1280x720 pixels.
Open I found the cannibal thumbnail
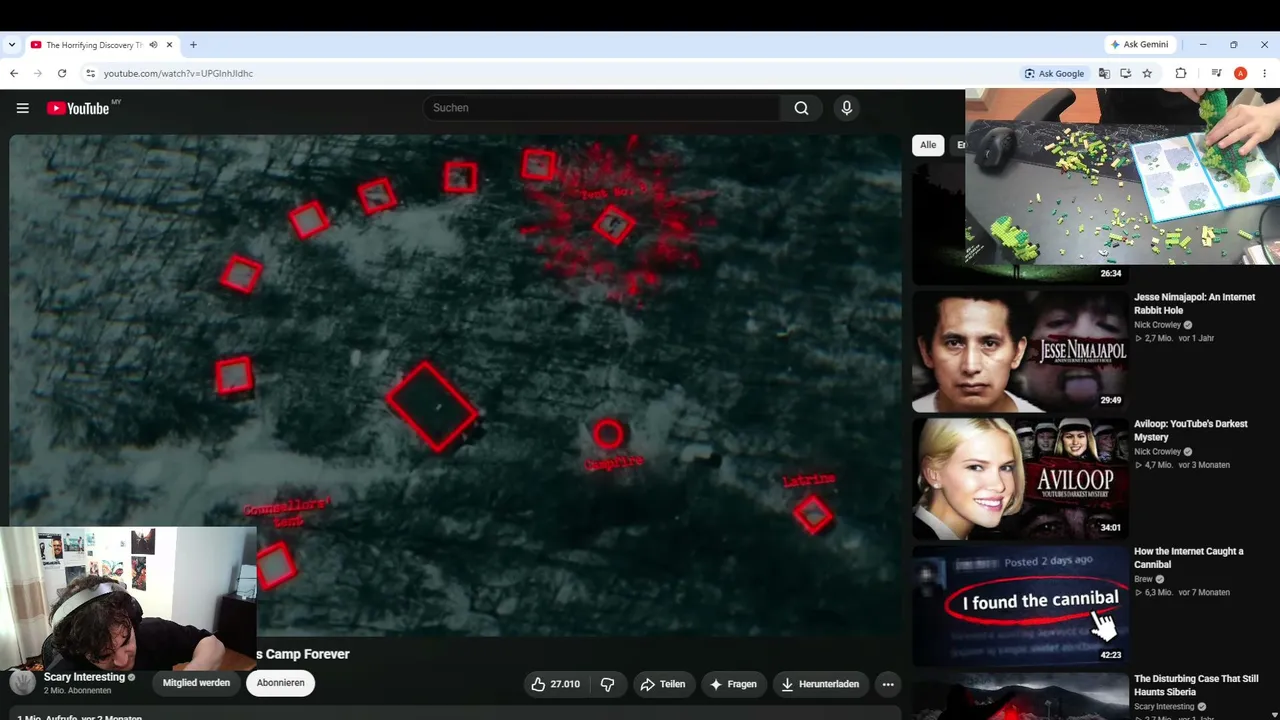point(1019,605)
